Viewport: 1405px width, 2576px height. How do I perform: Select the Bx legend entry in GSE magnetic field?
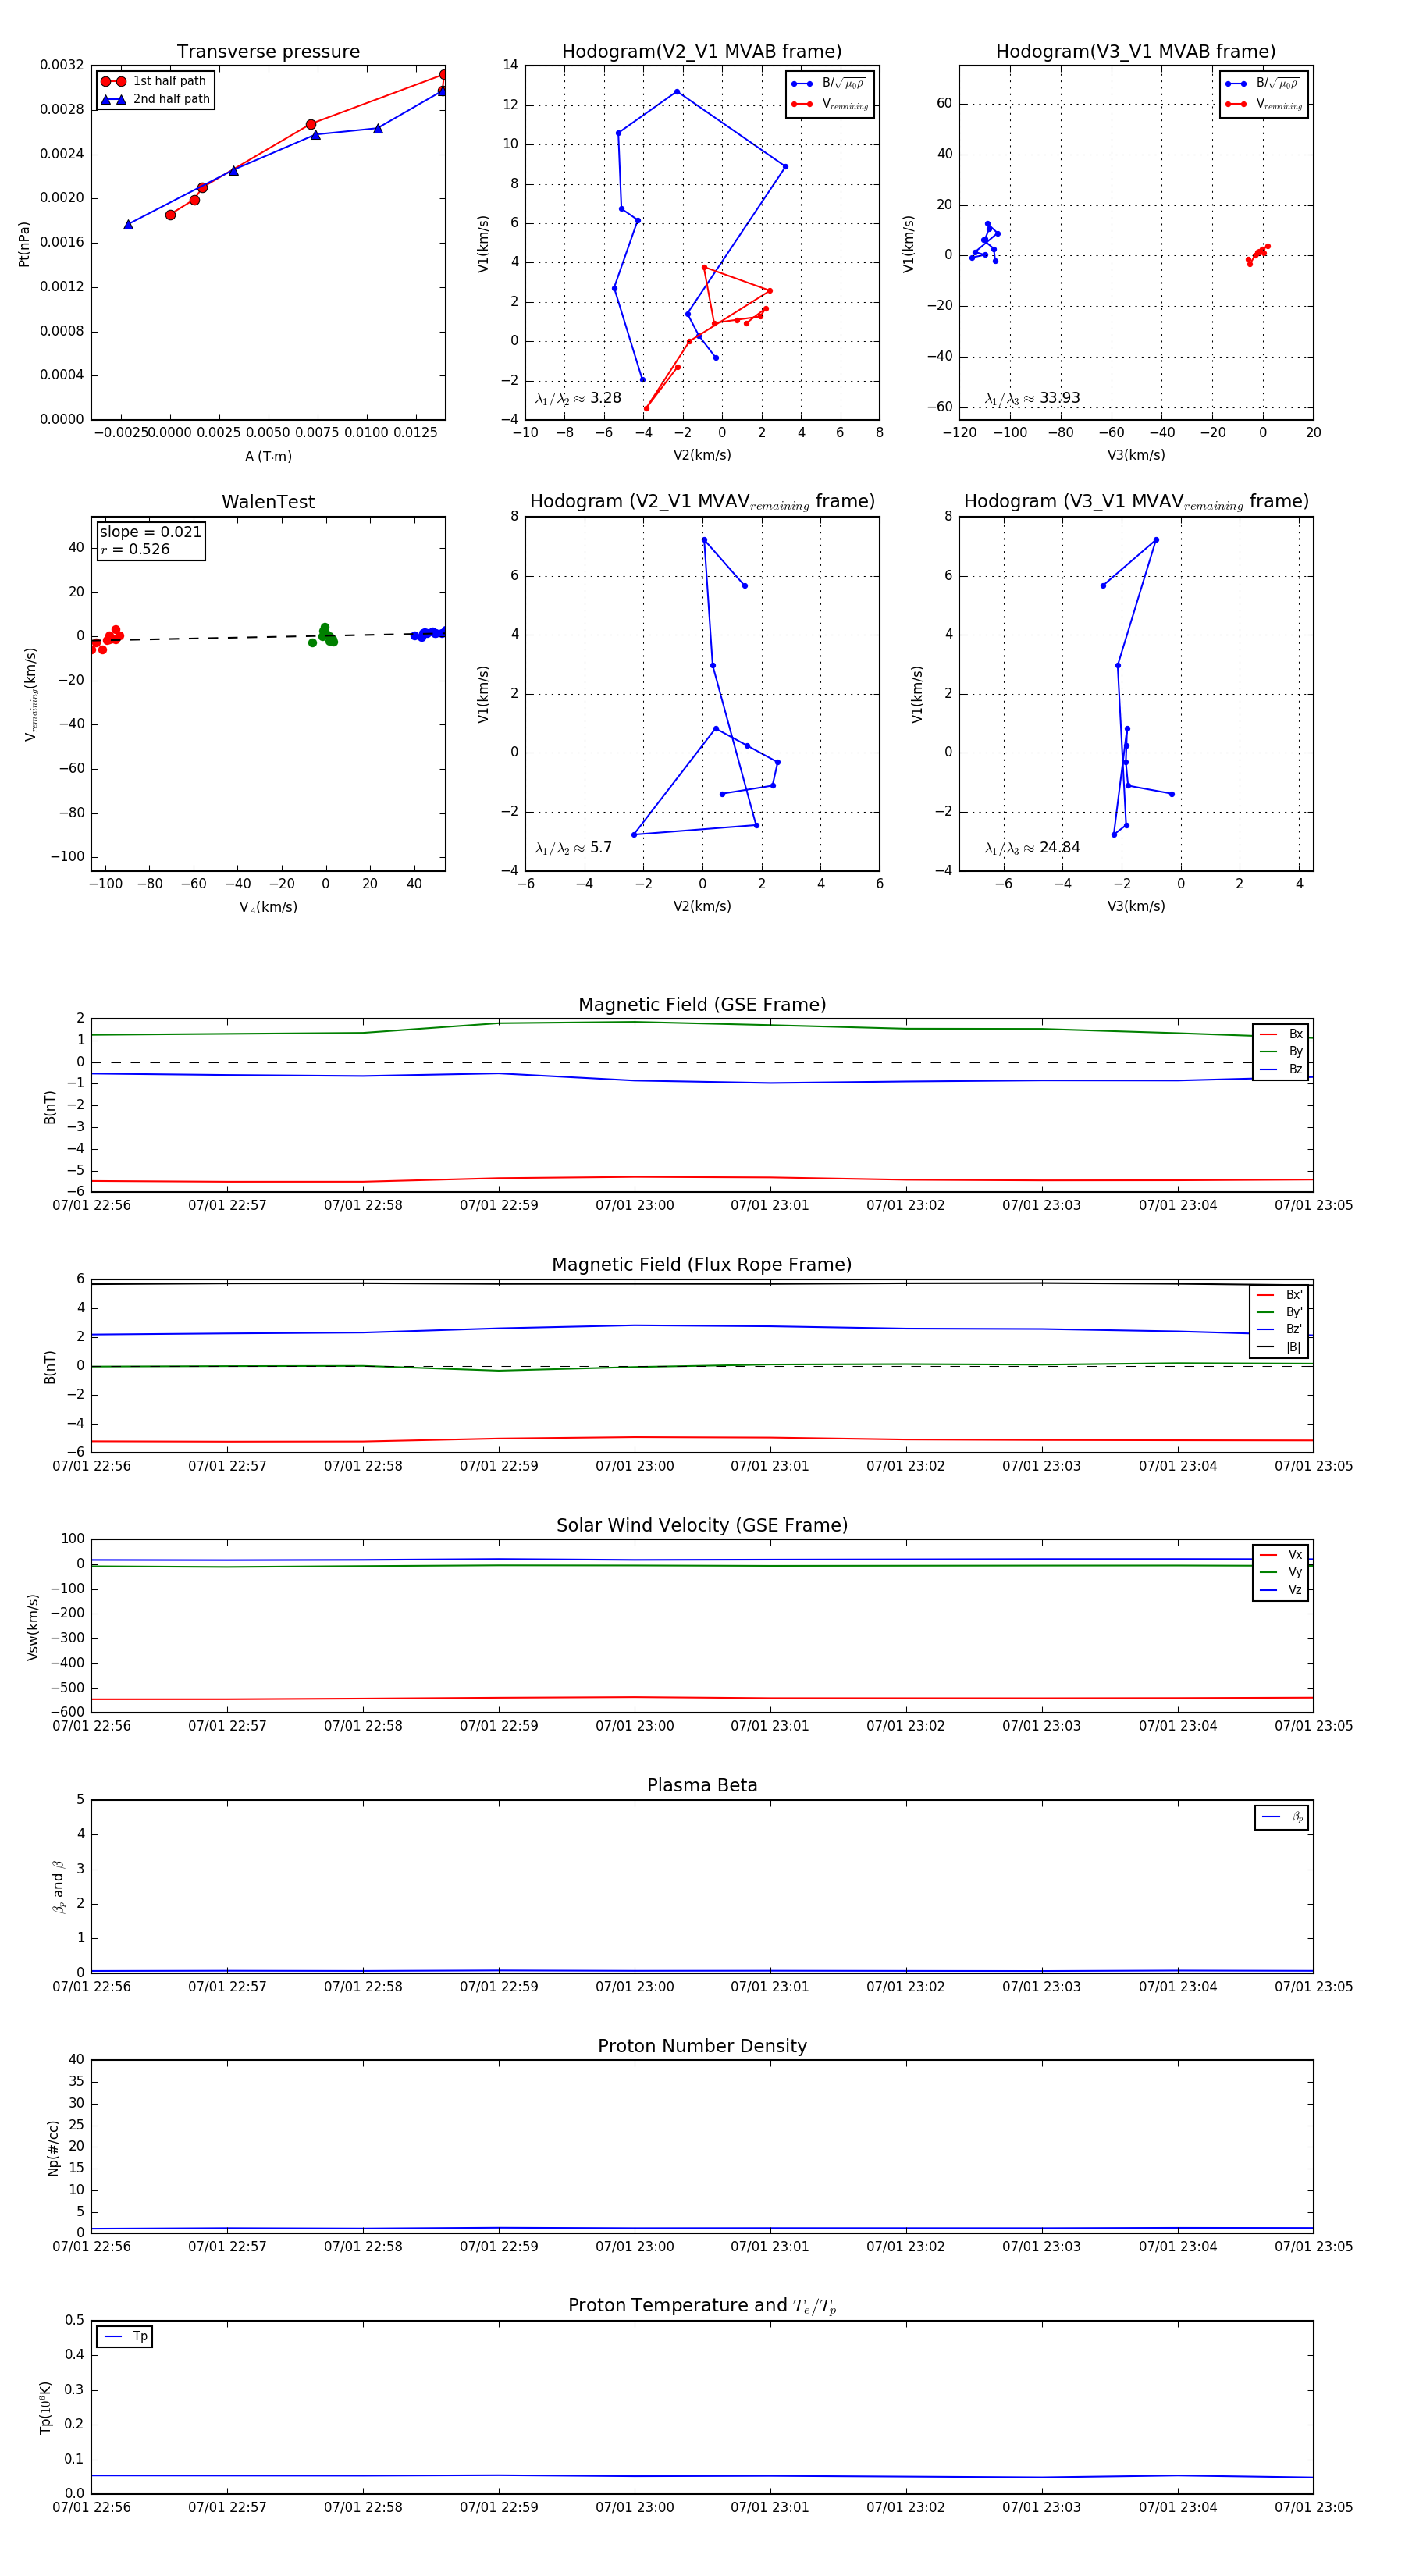pos(1281,1034)
